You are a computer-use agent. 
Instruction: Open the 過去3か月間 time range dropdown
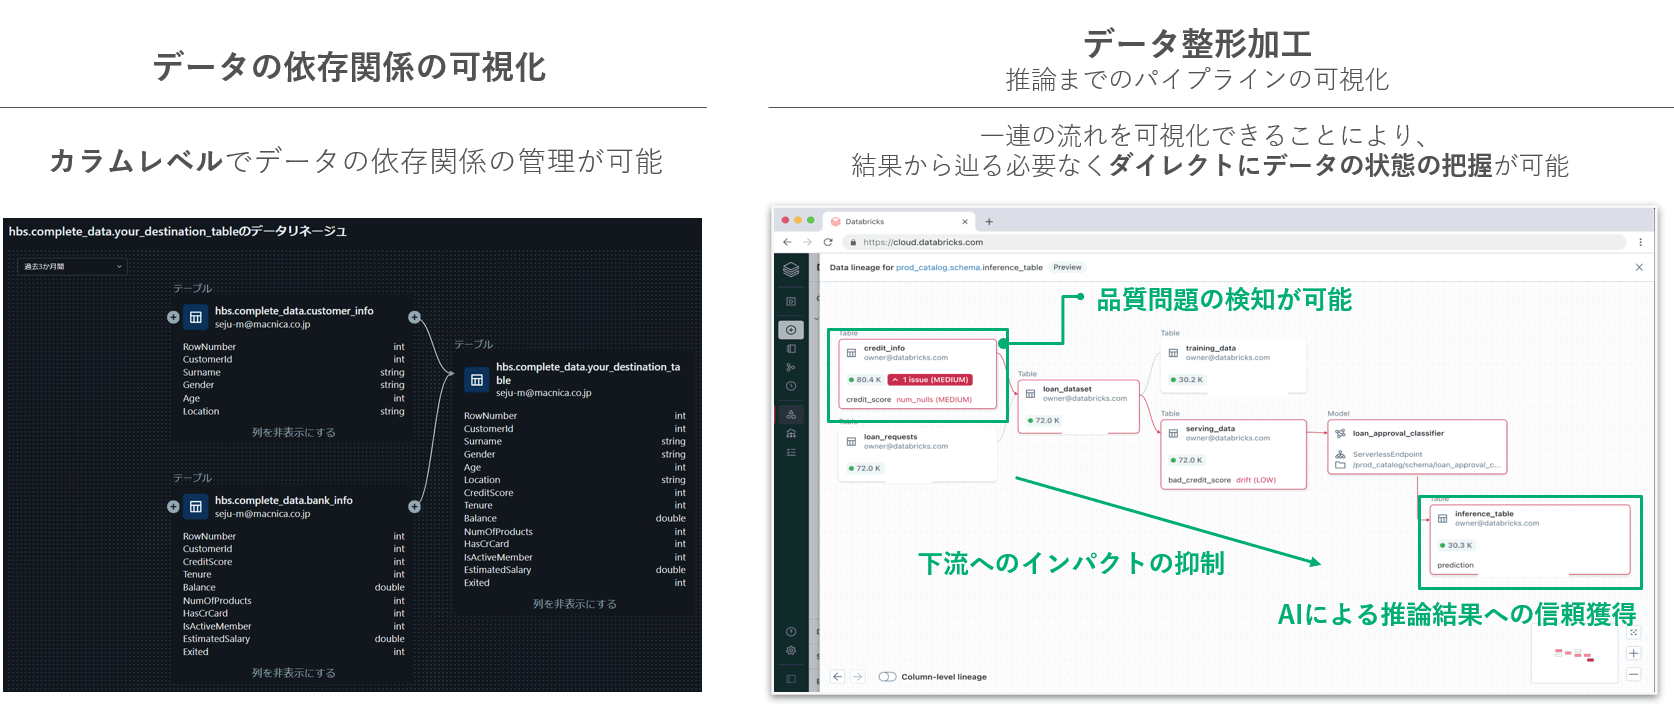(x=73, y=267)
